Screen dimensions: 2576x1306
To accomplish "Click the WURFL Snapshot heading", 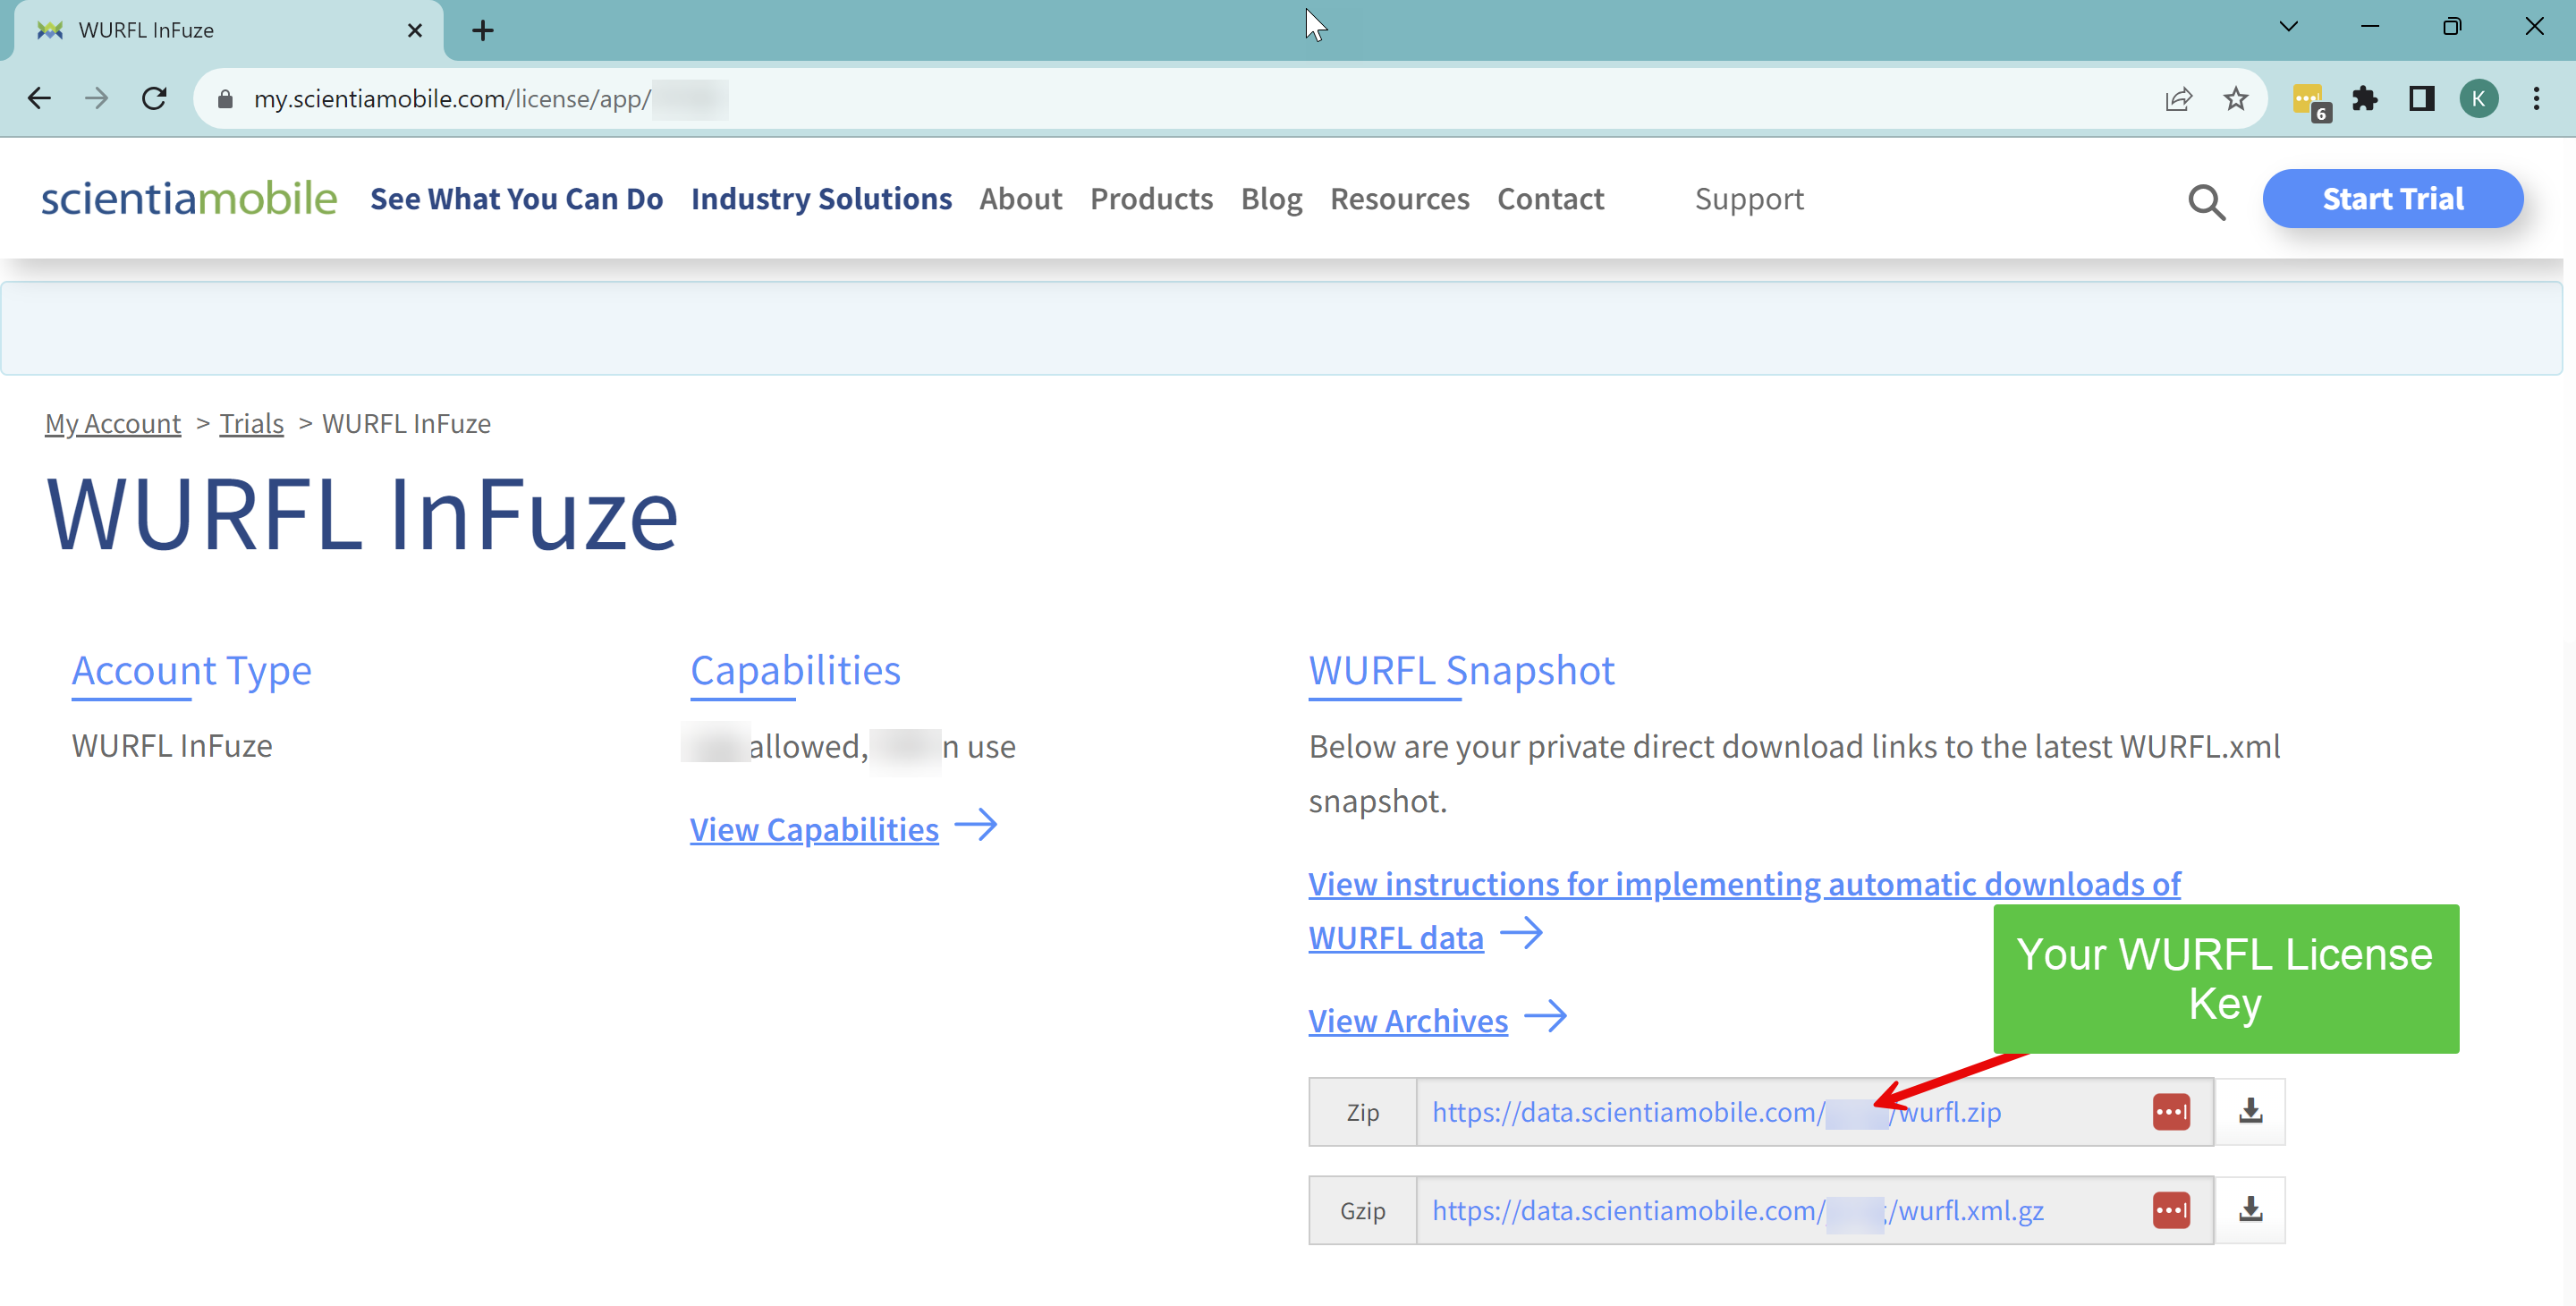I will (x=1461, y=671).
